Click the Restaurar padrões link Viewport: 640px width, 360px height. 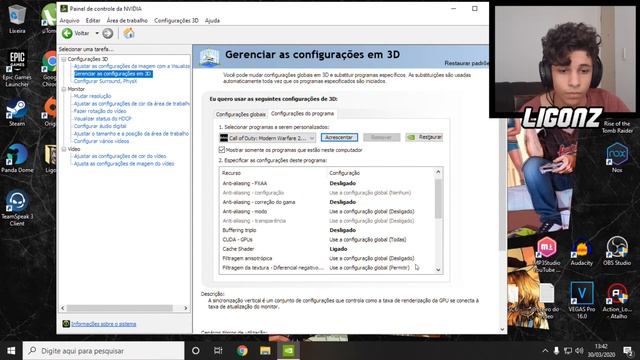click(x=466, y=63)
